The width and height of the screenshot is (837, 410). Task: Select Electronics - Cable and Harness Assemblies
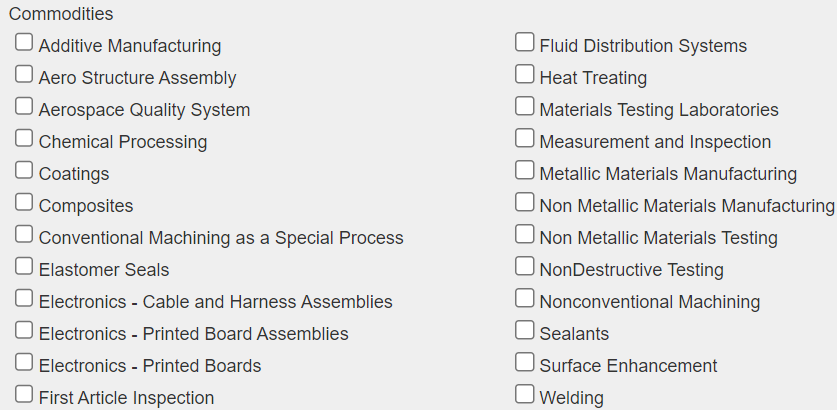24,299
